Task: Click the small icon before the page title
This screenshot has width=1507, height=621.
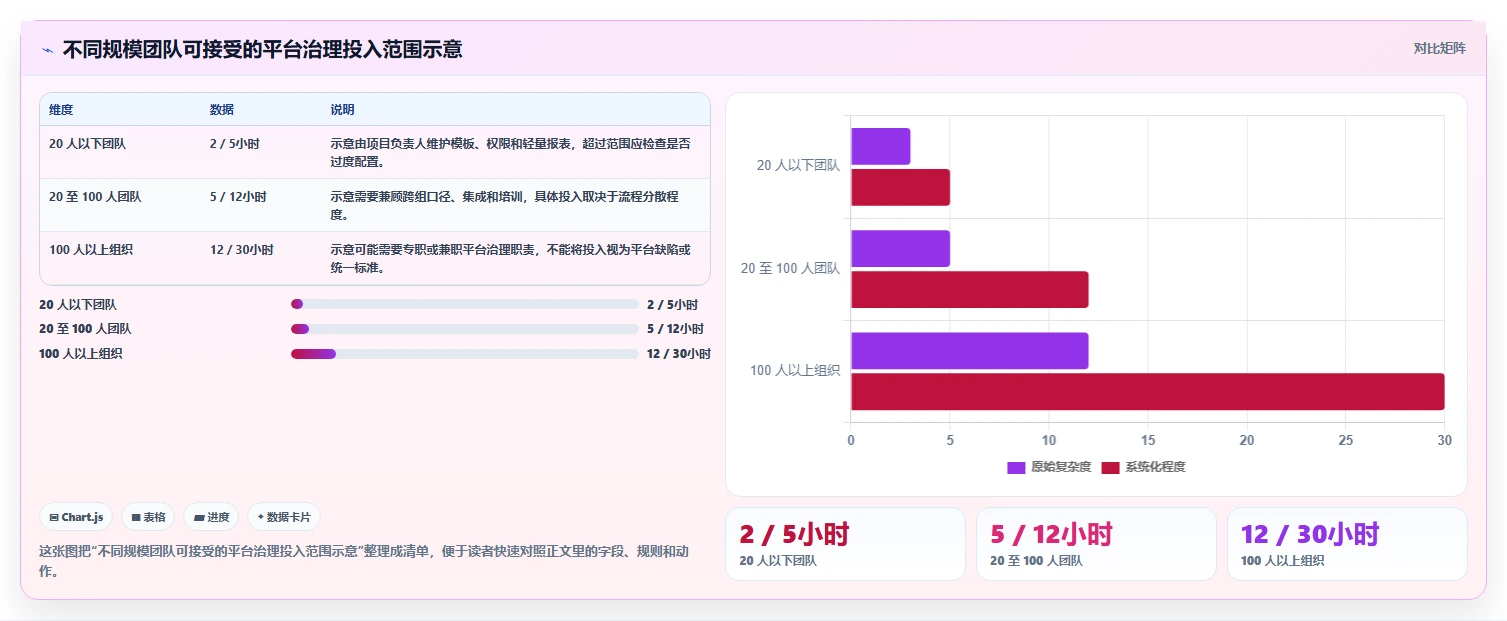Action: click(47, 50)
